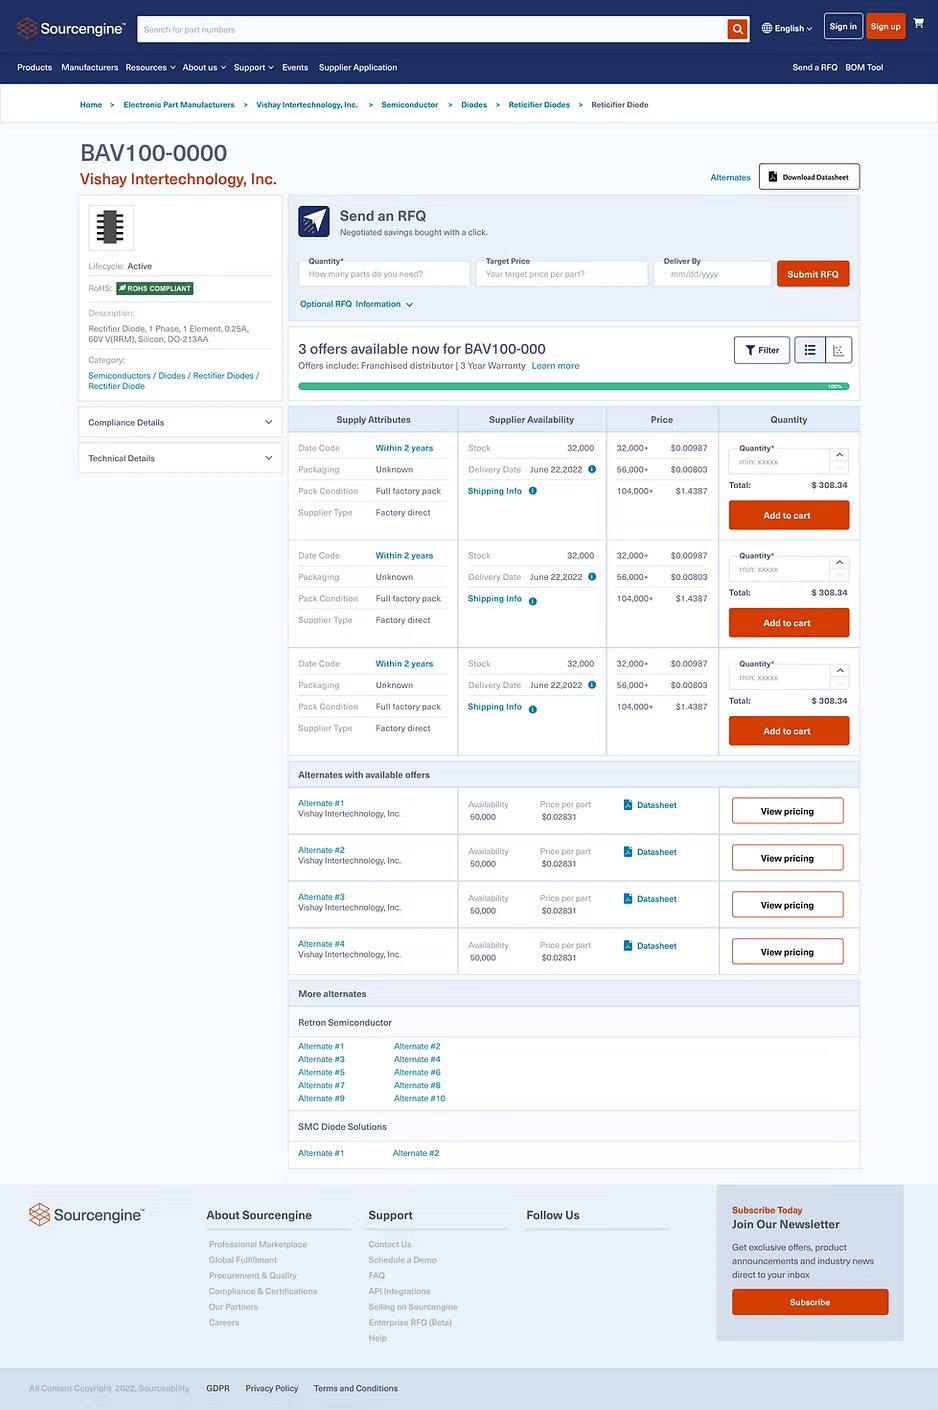This screenshot has height=1410, width=938.
Task: Focus the Target Price input
Action: coord(562,274)
